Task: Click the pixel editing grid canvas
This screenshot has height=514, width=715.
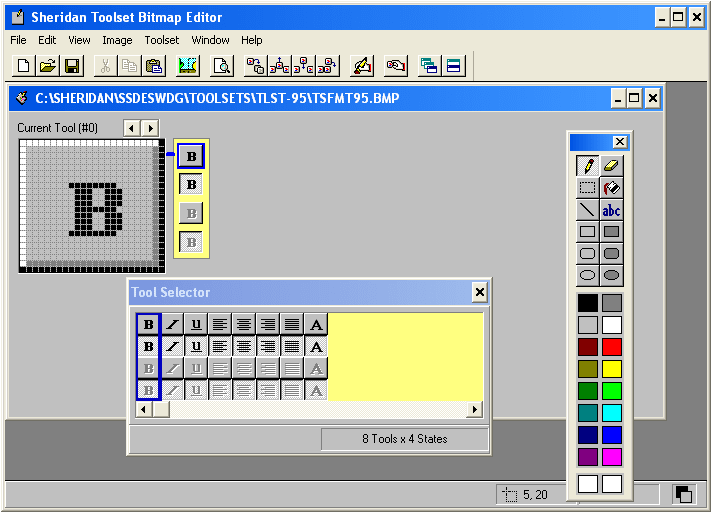Action: click(92, 206)
